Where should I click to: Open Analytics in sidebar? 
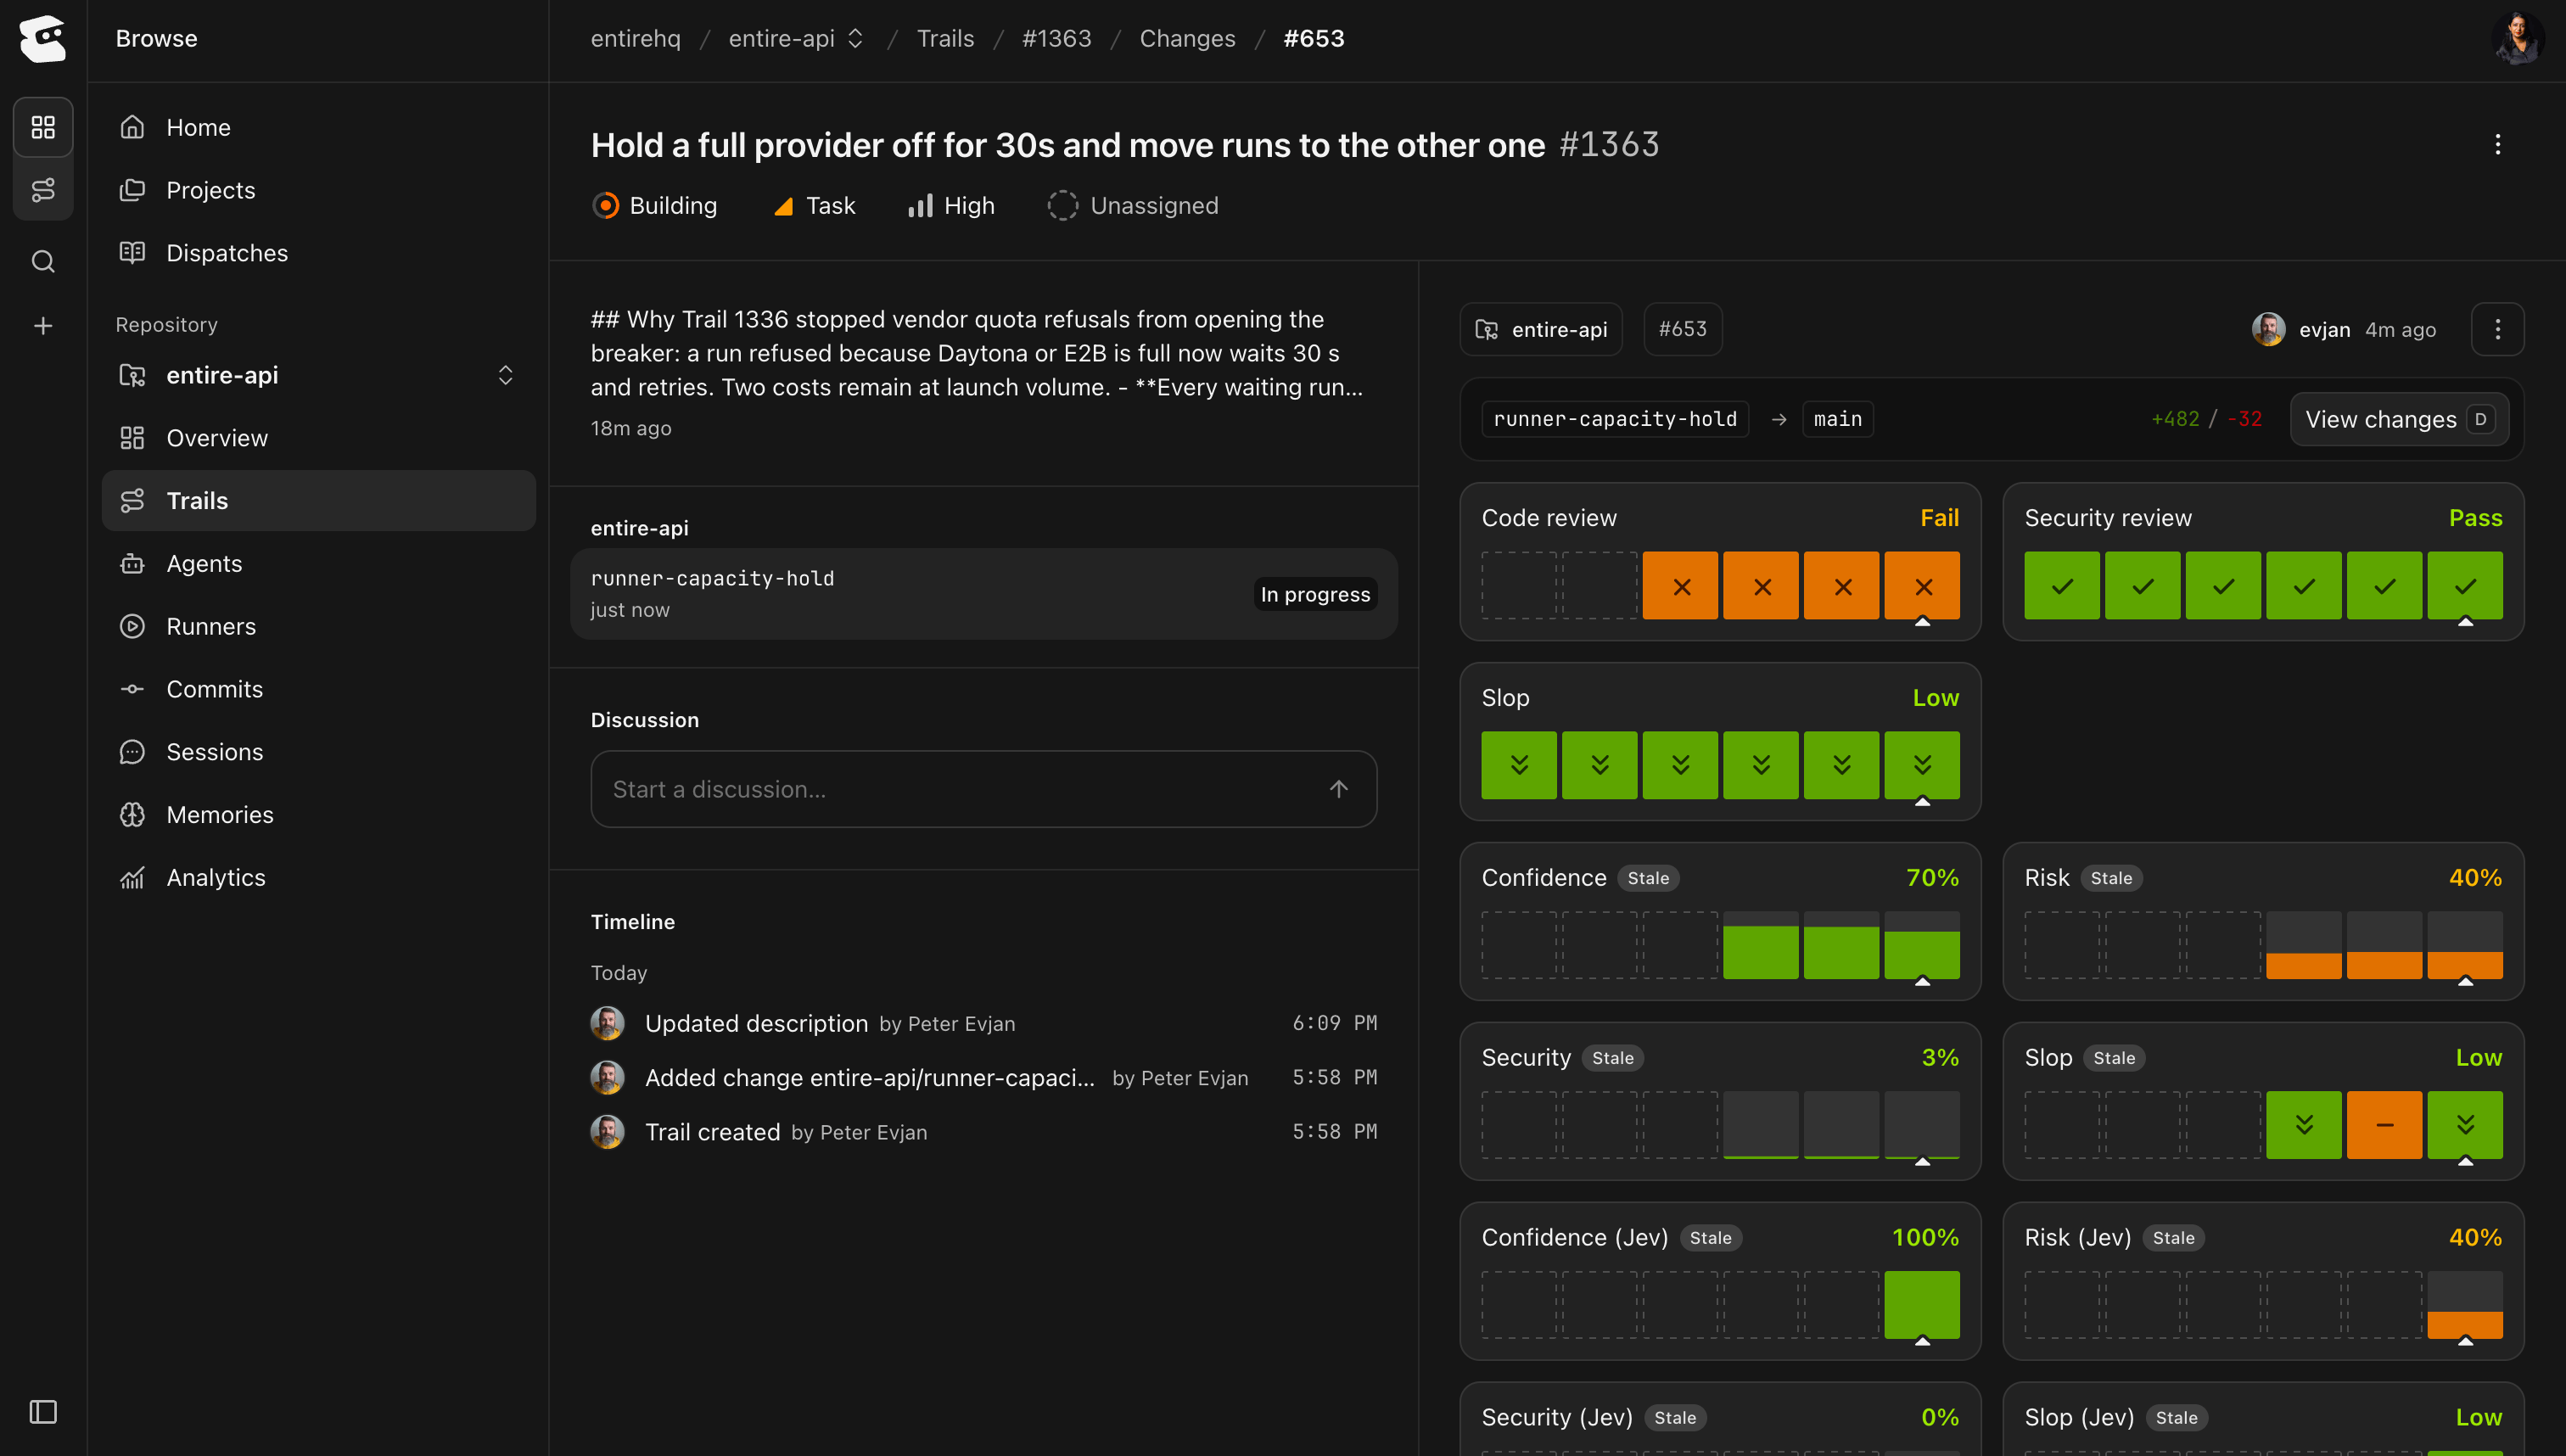(319, 877)
